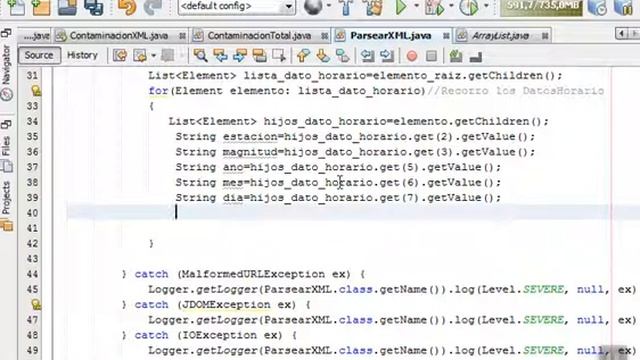
Task: Clean and Build with the hammer-and-broom icon
Action: [373, 7]
